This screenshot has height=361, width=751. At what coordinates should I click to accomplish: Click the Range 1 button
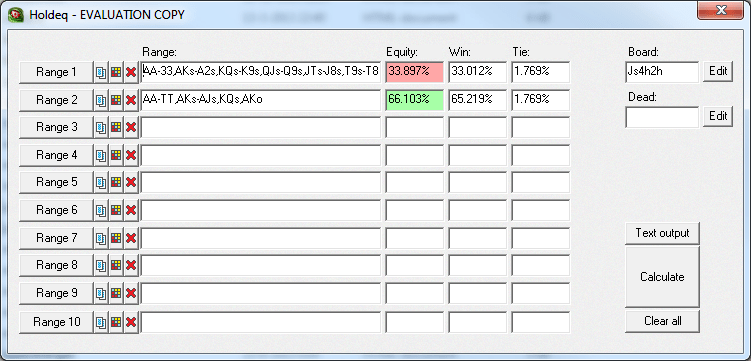click(x=56, y=73)
